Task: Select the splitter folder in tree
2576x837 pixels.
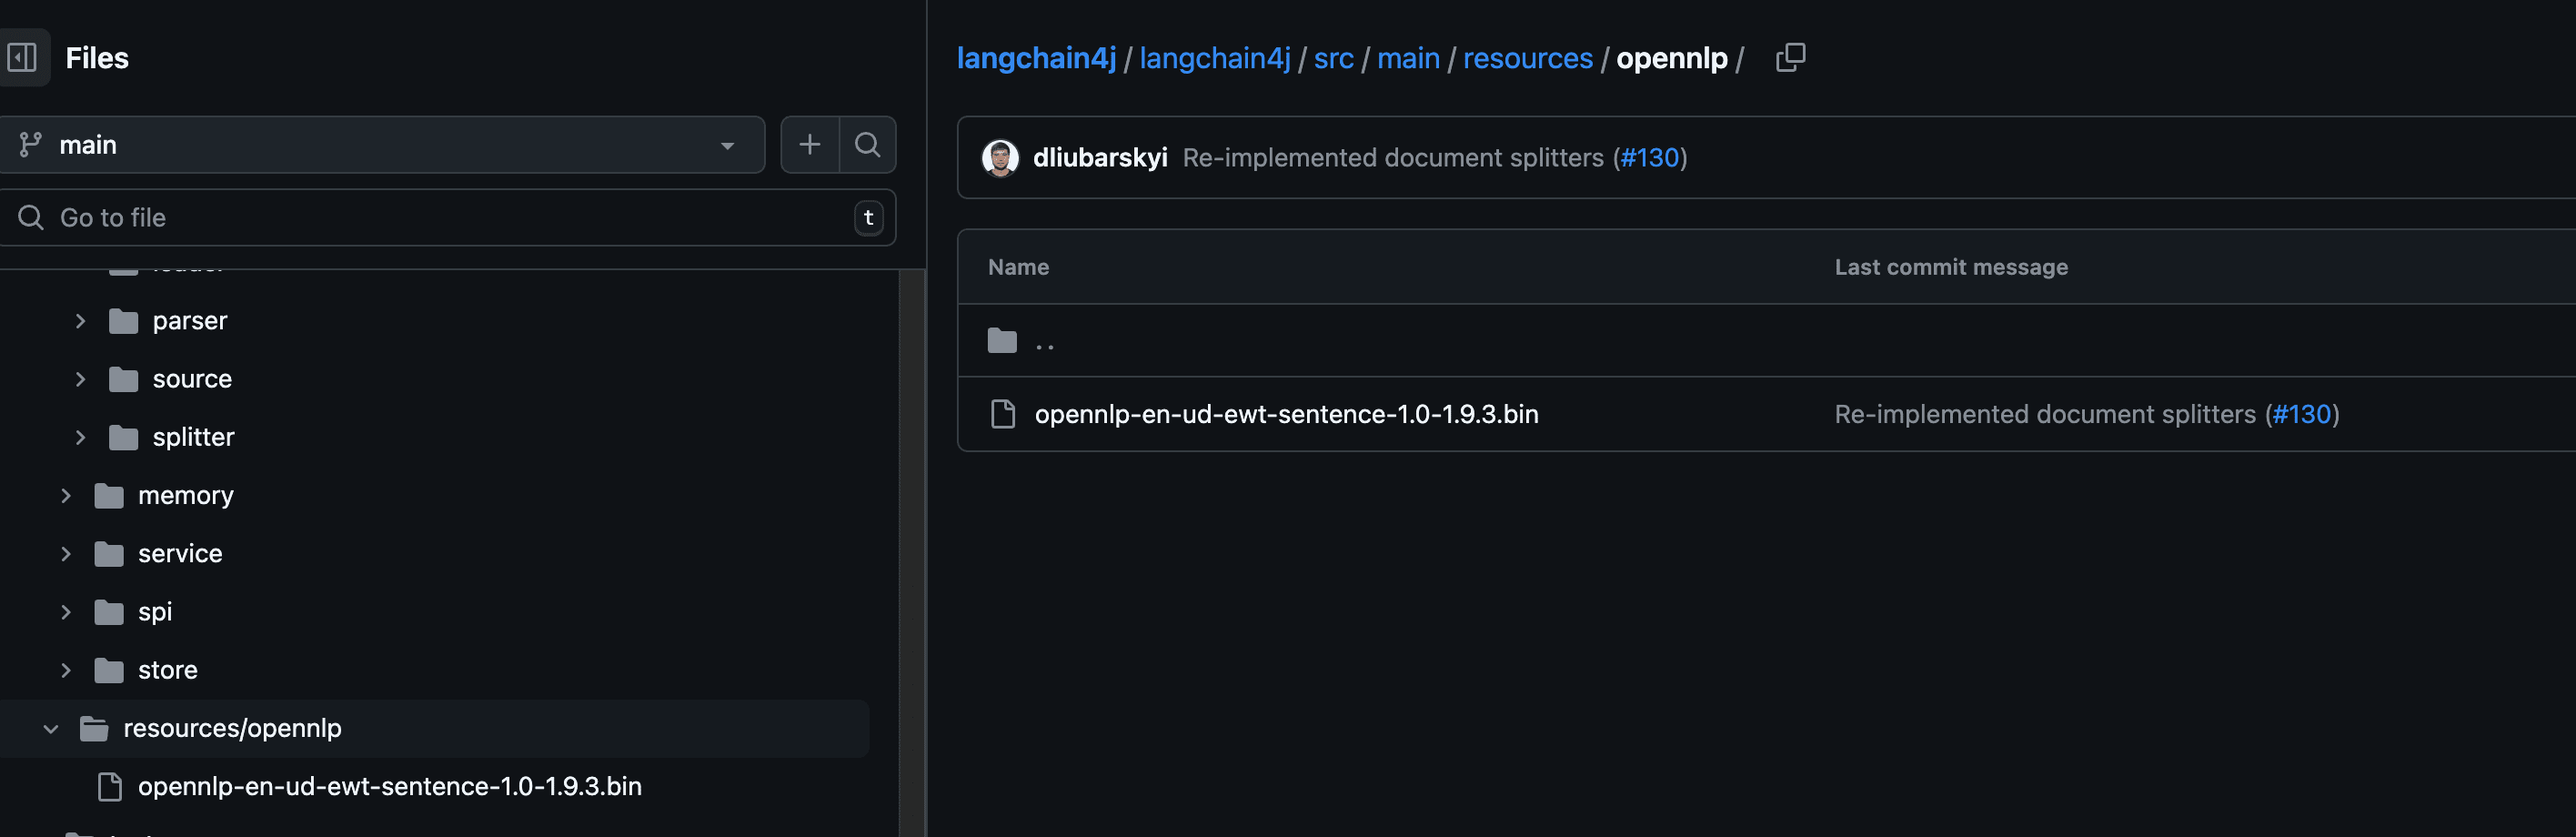Action: coord(193,437)
